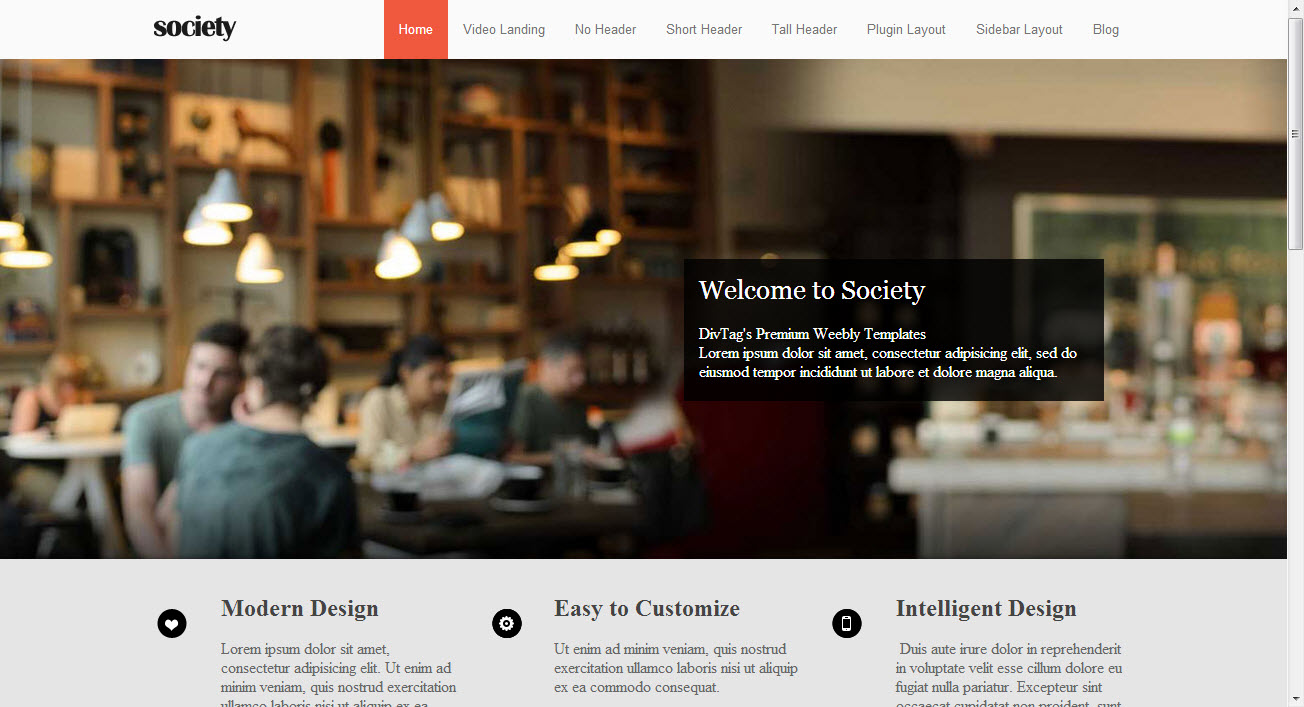Click the gear icon beside Easy to Customize
This screenshot has width=1304, height=707.
pyautogui.click(x=507, y=624)
